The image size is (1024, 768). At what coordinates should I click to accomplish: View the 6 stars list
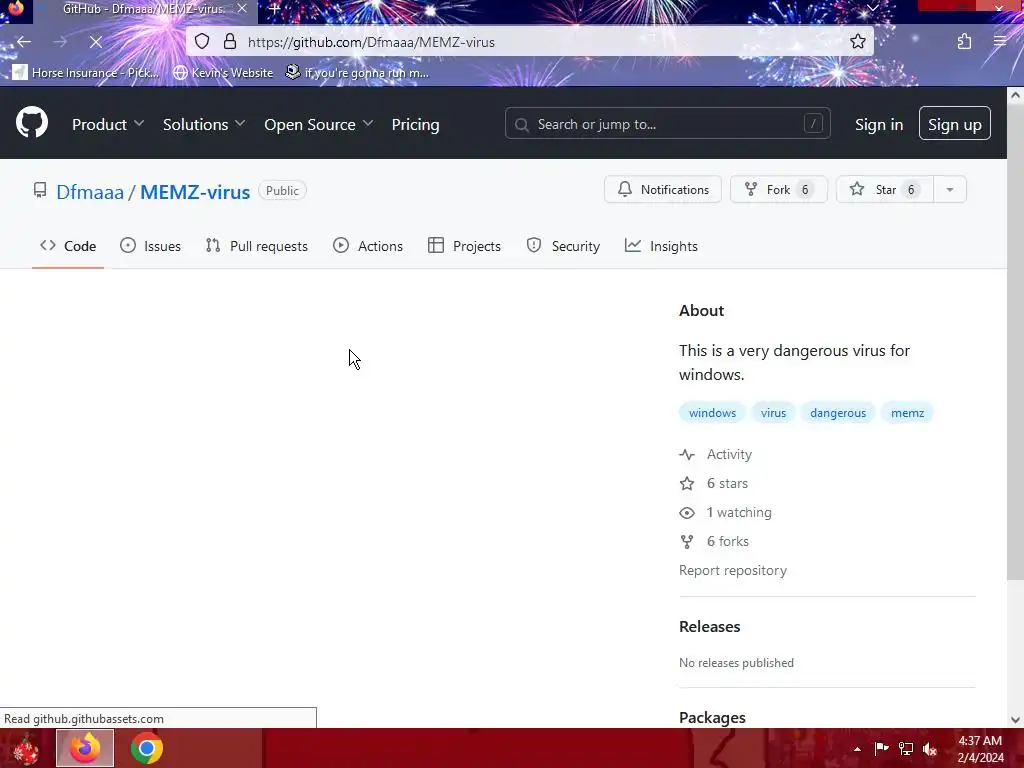(714, 483)
